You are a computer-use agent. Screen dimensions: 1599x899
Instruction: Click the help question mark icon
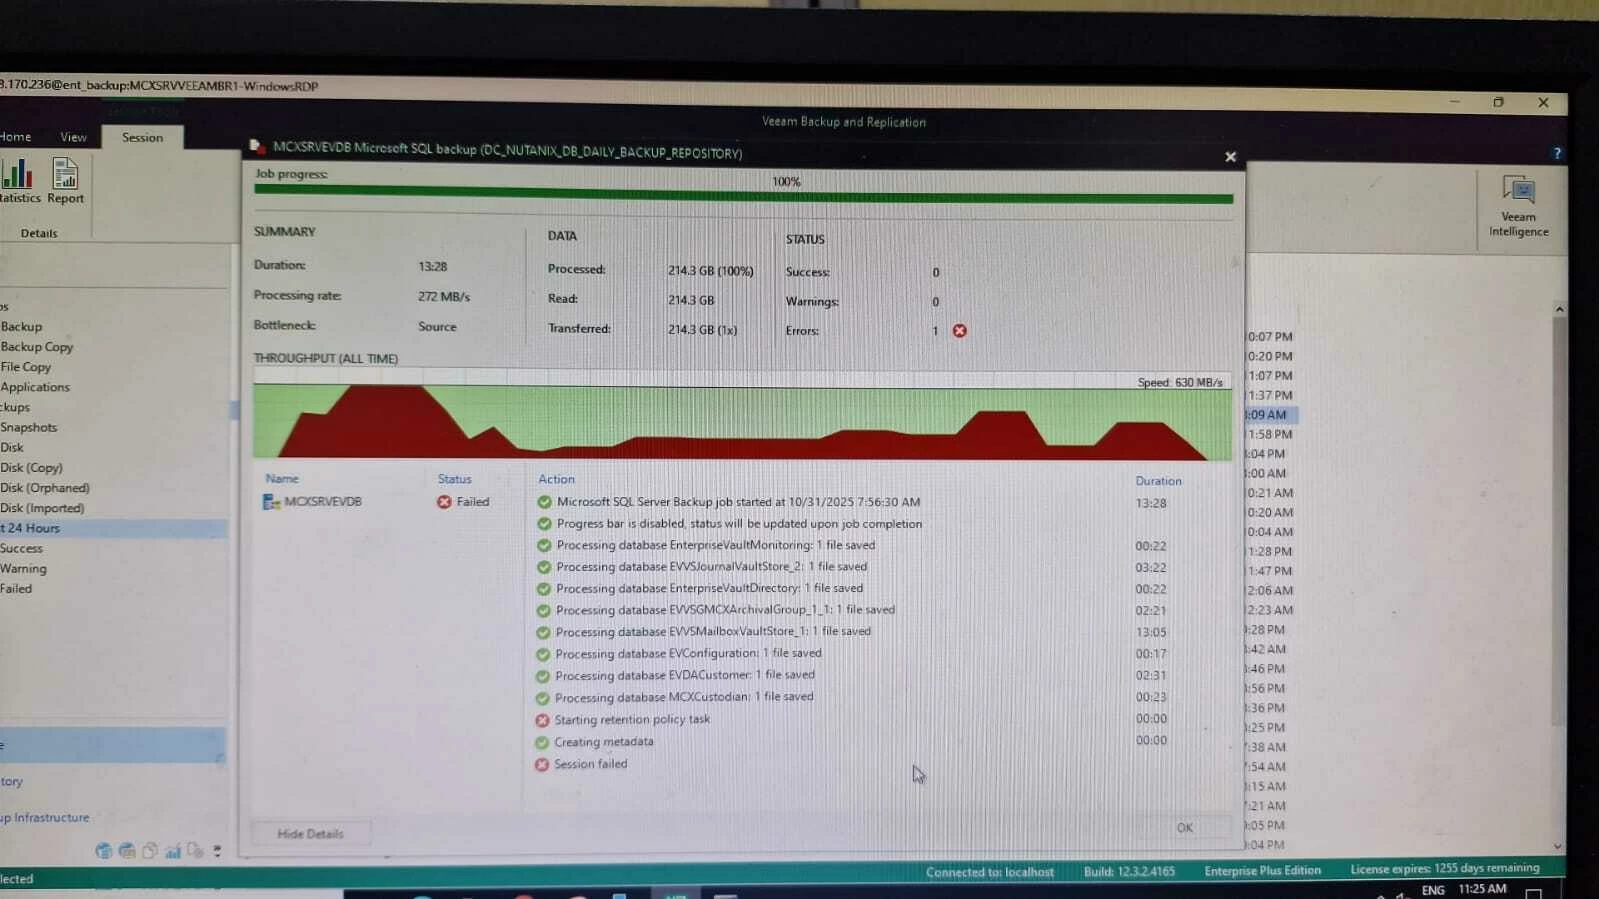[x=1557, y=153]
